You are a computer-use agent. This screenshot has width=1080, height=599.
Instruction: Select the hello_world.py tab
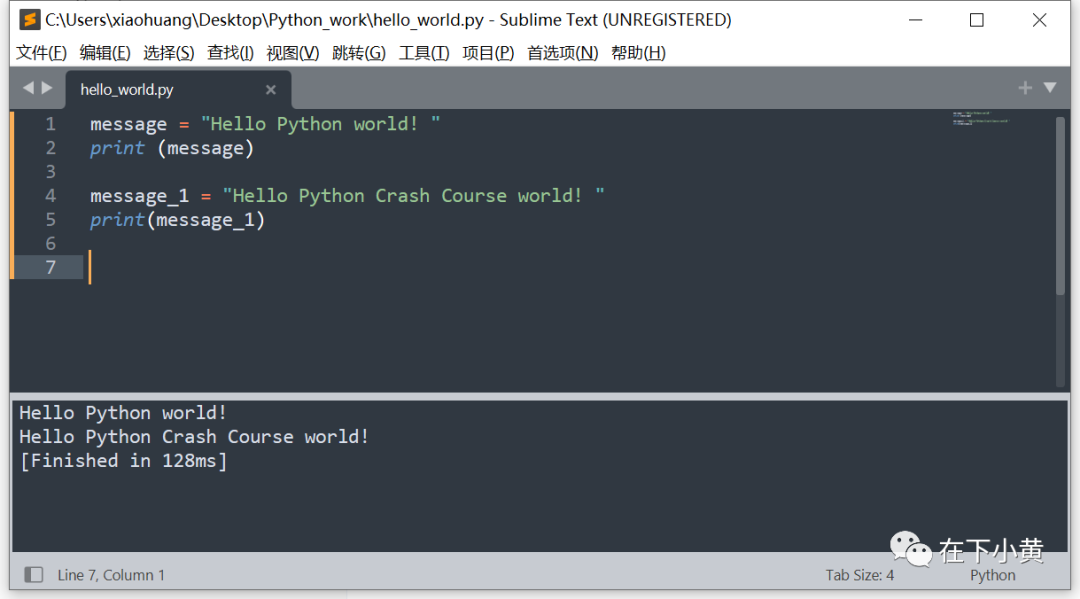pos(178,90)
